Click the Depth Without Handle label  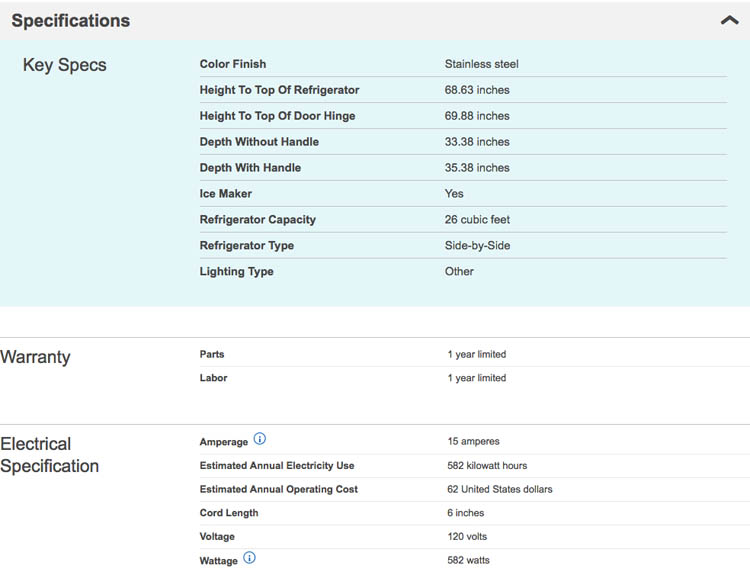(259, 142)
